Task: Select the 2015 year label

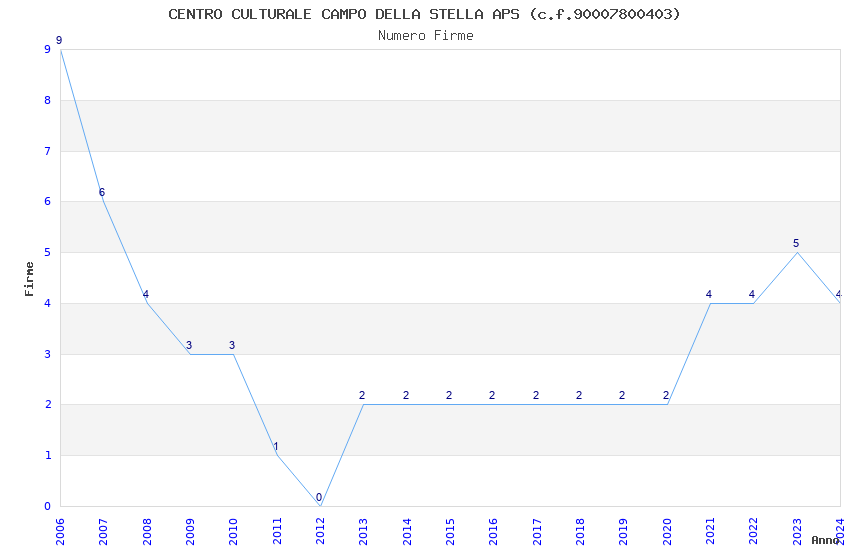Action: point(450,532)
